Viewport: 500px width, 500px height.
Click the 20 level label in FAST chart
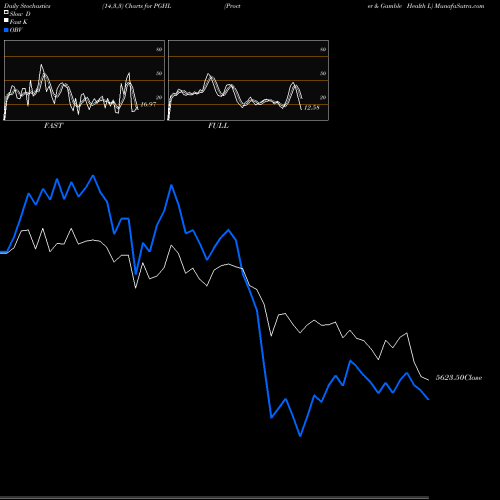click(x=159, y=97)
